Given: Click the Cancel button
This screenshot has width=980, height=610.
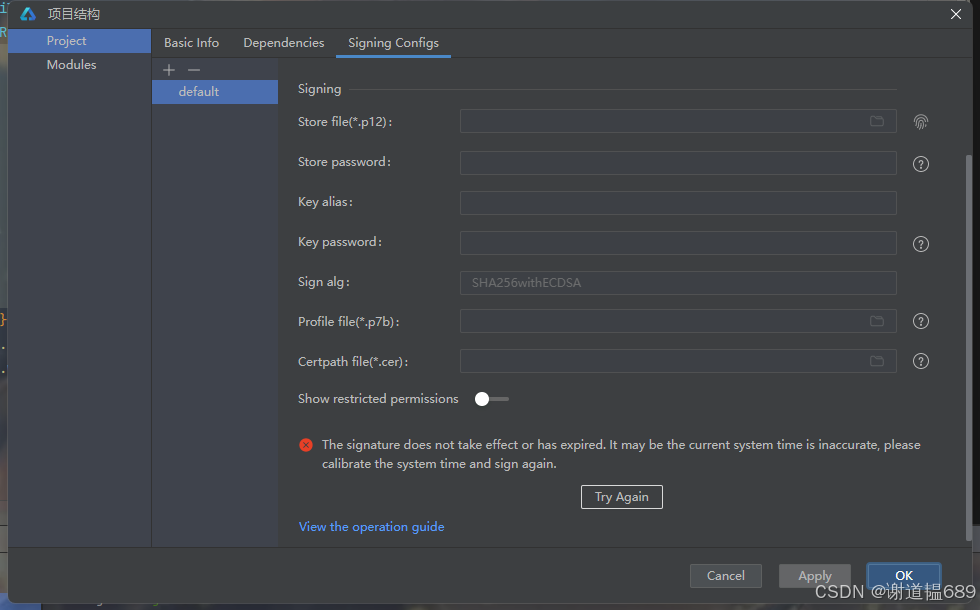Looking at the screenshot, I should [725, 576].
